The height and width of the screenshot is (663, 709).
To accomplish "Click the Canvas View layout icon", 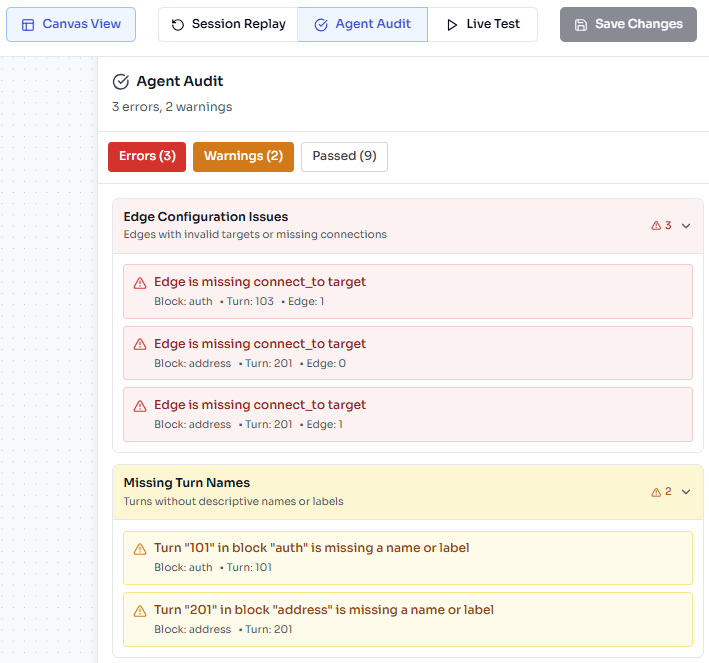I will 28,24.
